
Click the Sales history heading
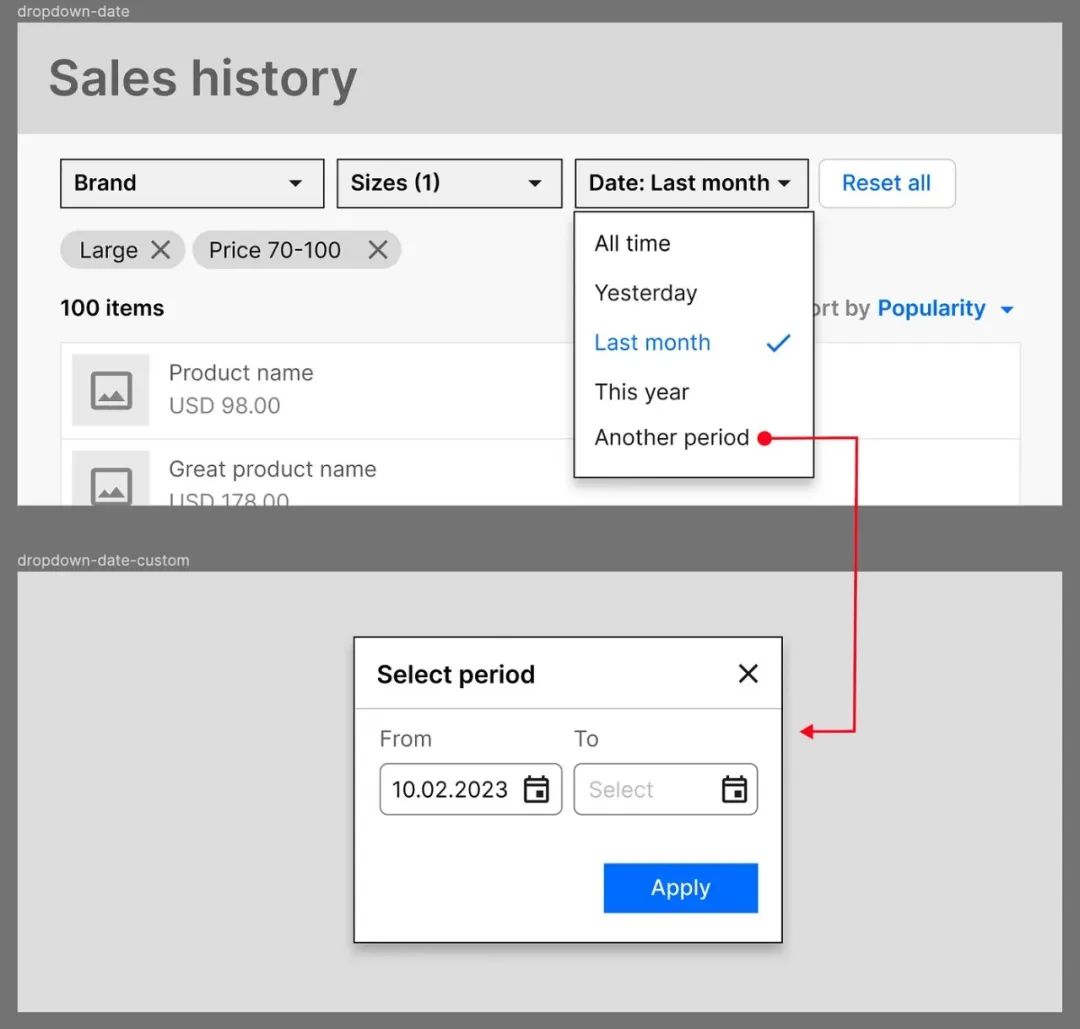pyautogui.click(x=202, y=78)
